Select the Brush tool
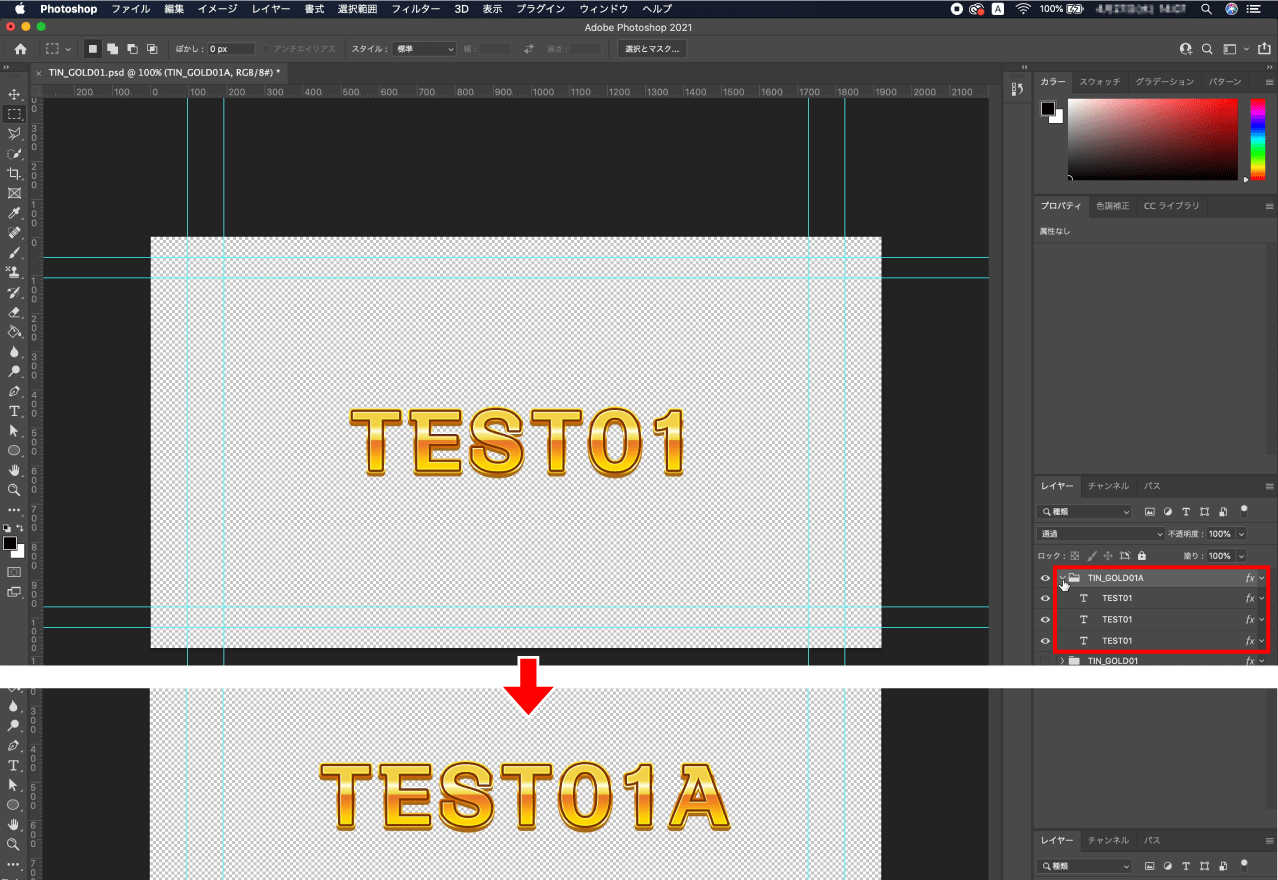 pos(14,253)
